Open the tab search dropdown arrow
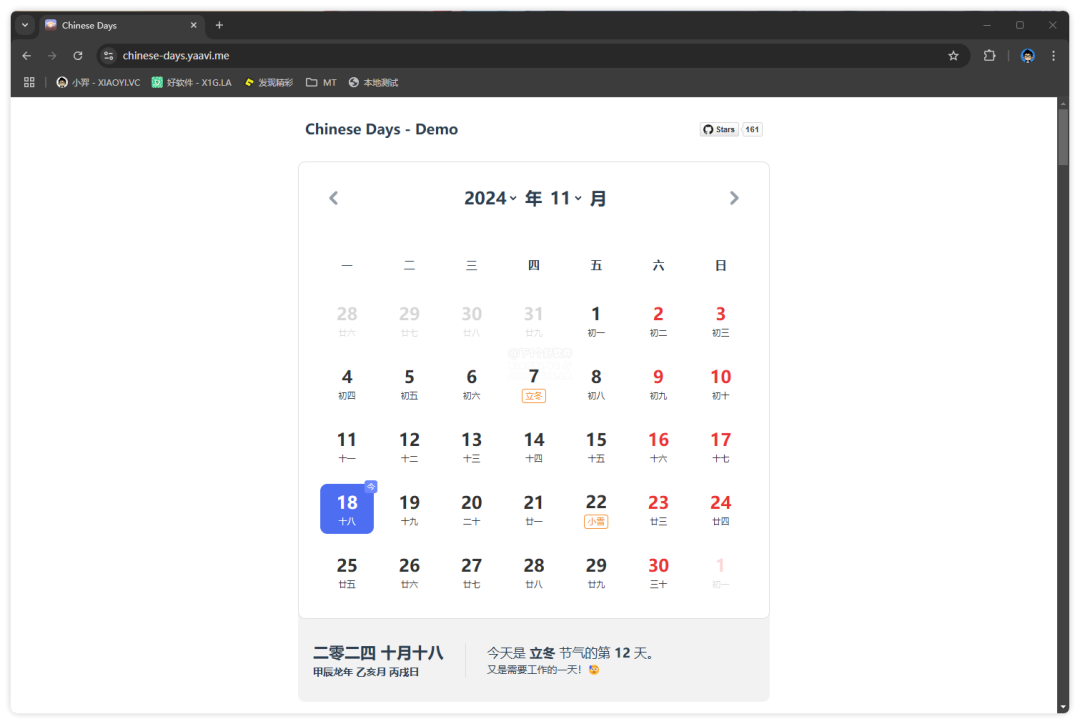Screen dimensions: 1080x724 click(25, 25)
